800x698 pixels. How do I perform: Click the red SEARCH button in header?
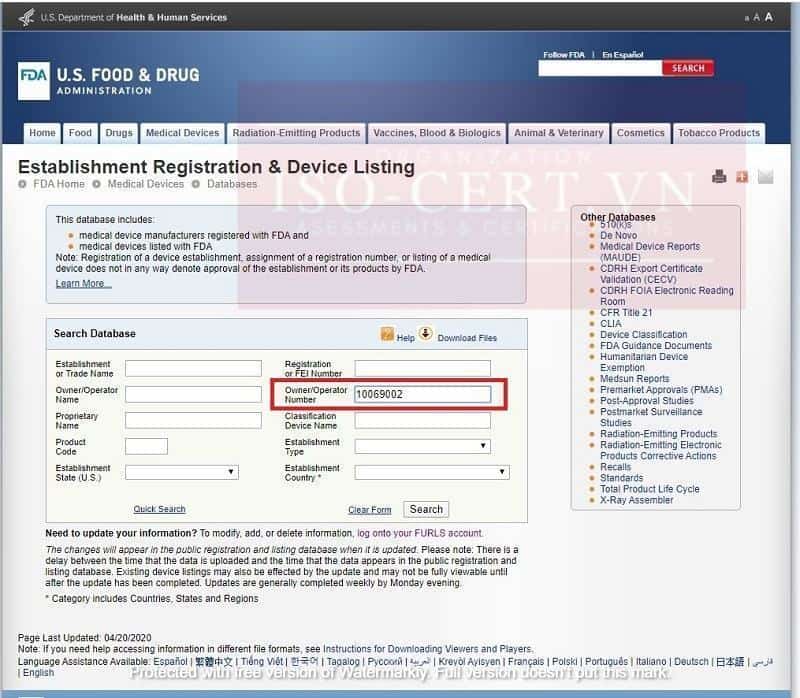[x=688, y=68]
